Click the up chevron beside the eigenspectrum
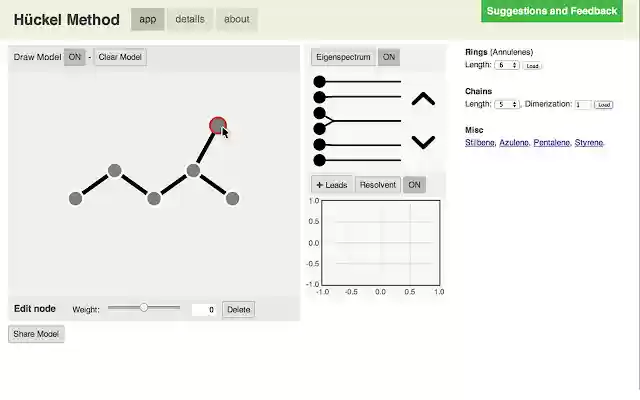This screenshot has height=400, width=640. tap(423, 99)
